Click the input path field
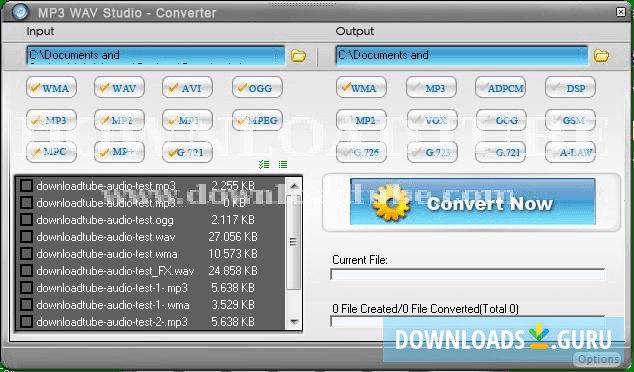634x372 pixels. (x=156, y=55)
